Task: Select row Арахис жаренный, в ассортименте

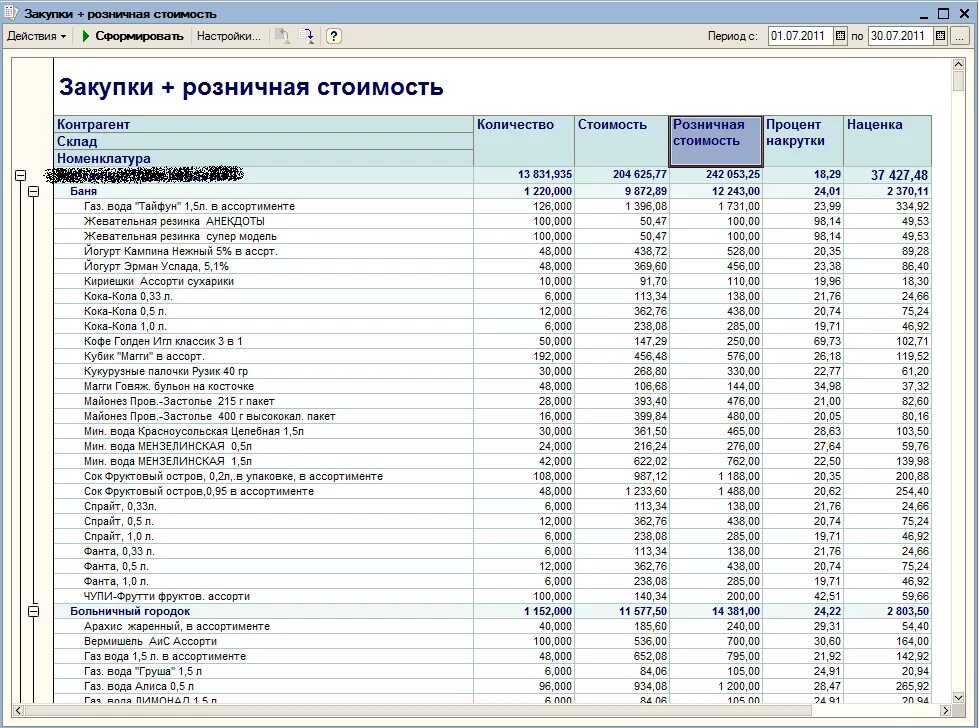Action: [x=492, y=626]
